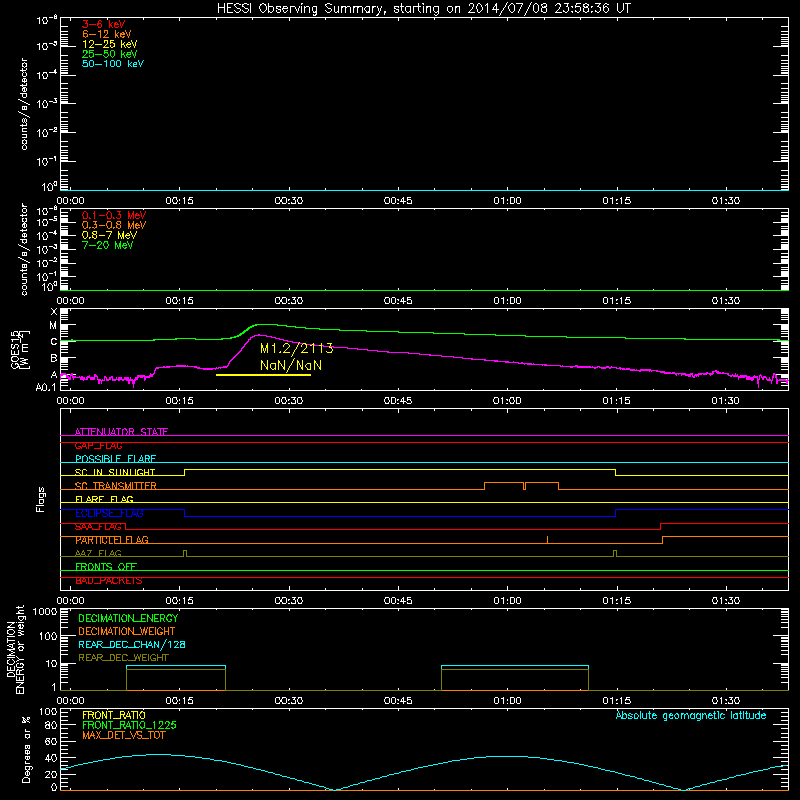
Task: Click the 00:30 tick label under the top keV panel
Action: coord(289,201)
